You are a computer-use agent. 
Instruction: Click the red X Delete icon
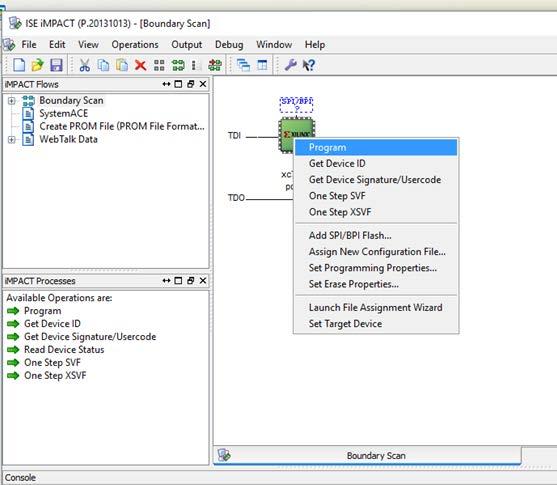141,65
